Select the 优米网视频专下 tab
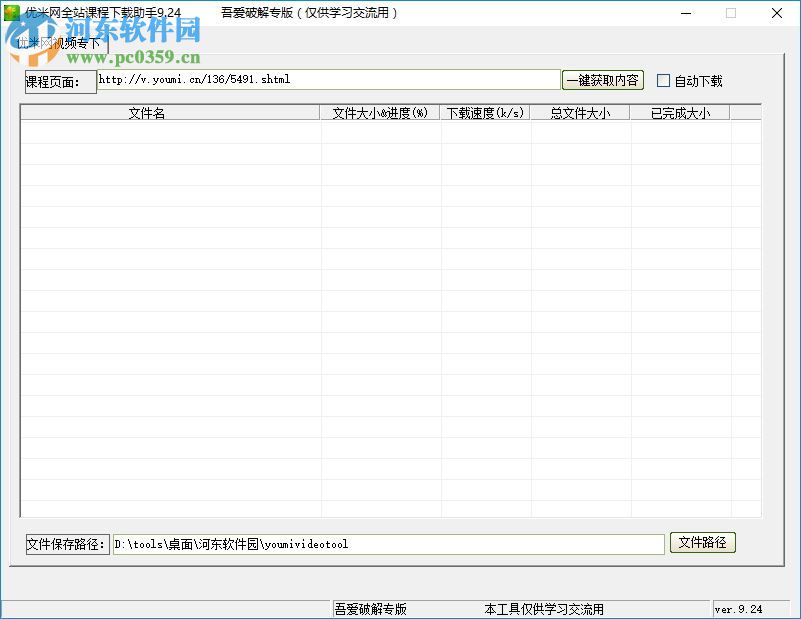 [x=57, y=44]
